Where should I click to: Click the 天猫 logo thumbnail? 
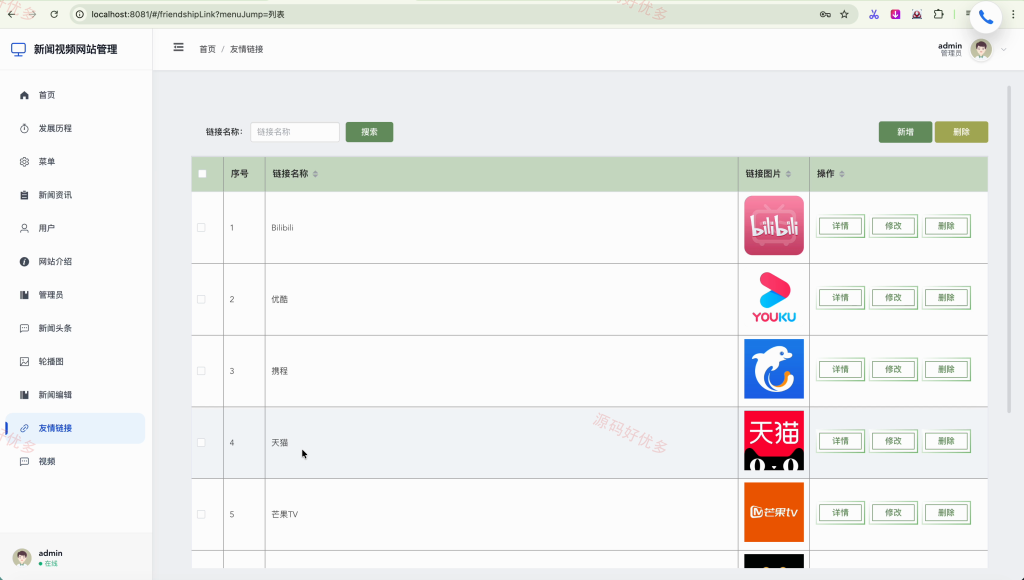[774, 441]
